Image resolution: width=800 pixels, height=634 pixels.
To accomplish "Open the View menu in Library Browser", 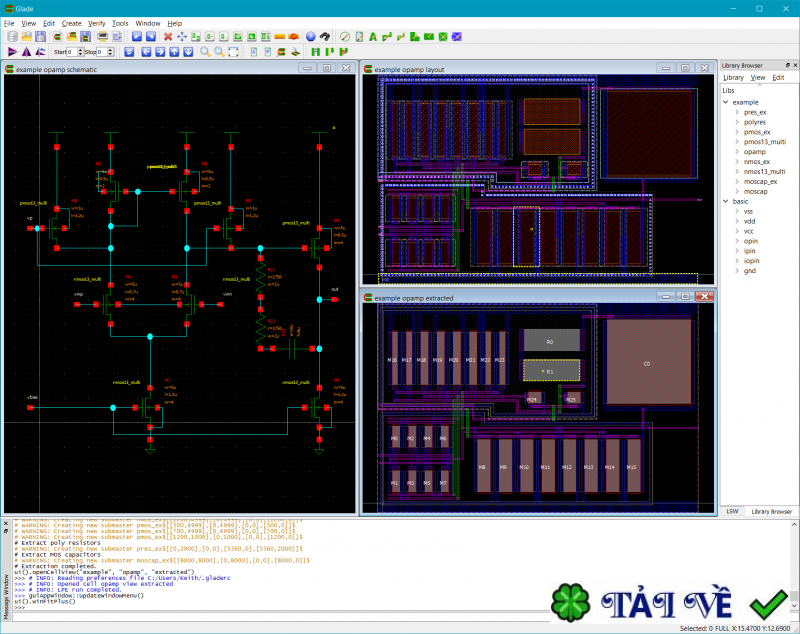I will coord(758,77).
